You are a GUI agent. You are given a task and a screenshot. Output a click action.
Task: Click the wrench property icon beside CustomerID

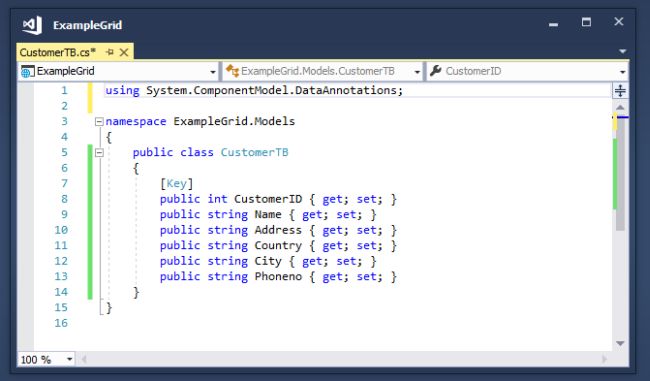point(435,70)
